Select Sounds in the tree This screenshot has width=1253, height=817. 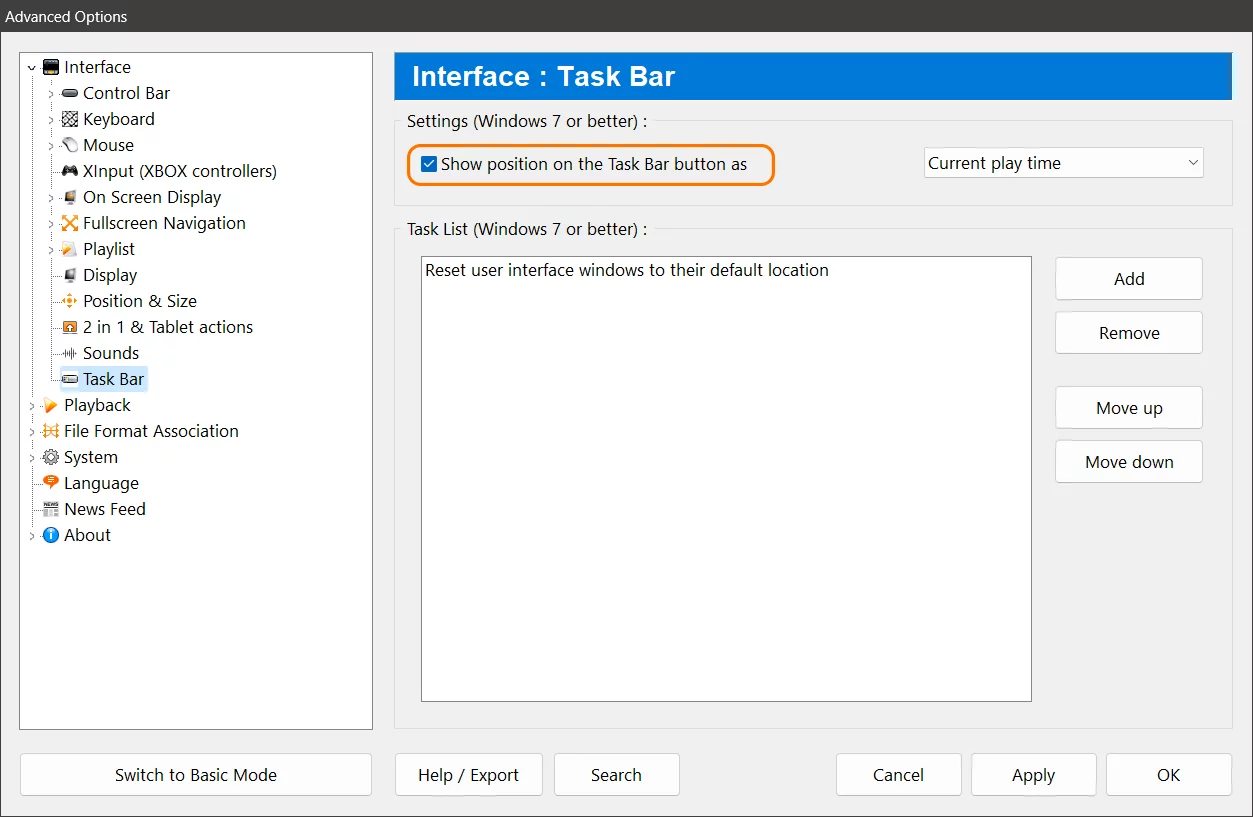[x=111, y=353]
